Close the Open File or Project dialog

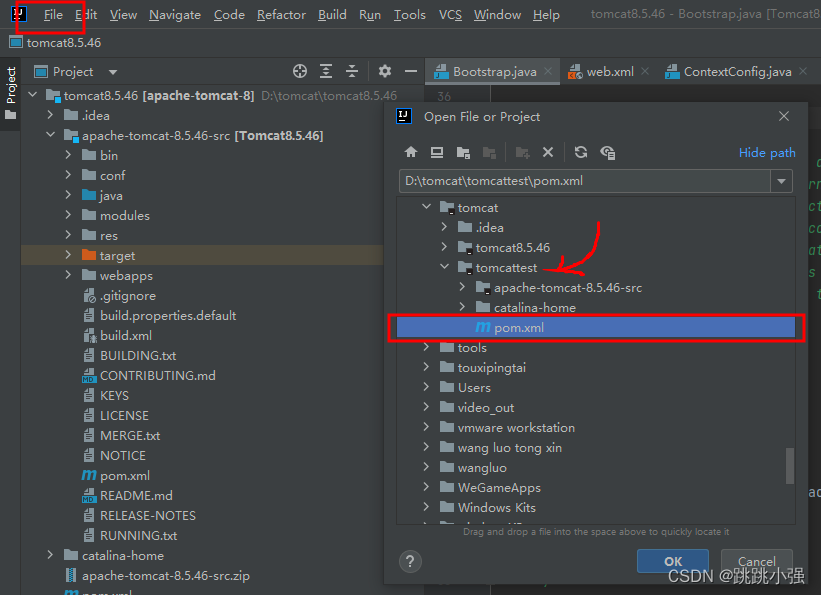[x=784, y=116]
